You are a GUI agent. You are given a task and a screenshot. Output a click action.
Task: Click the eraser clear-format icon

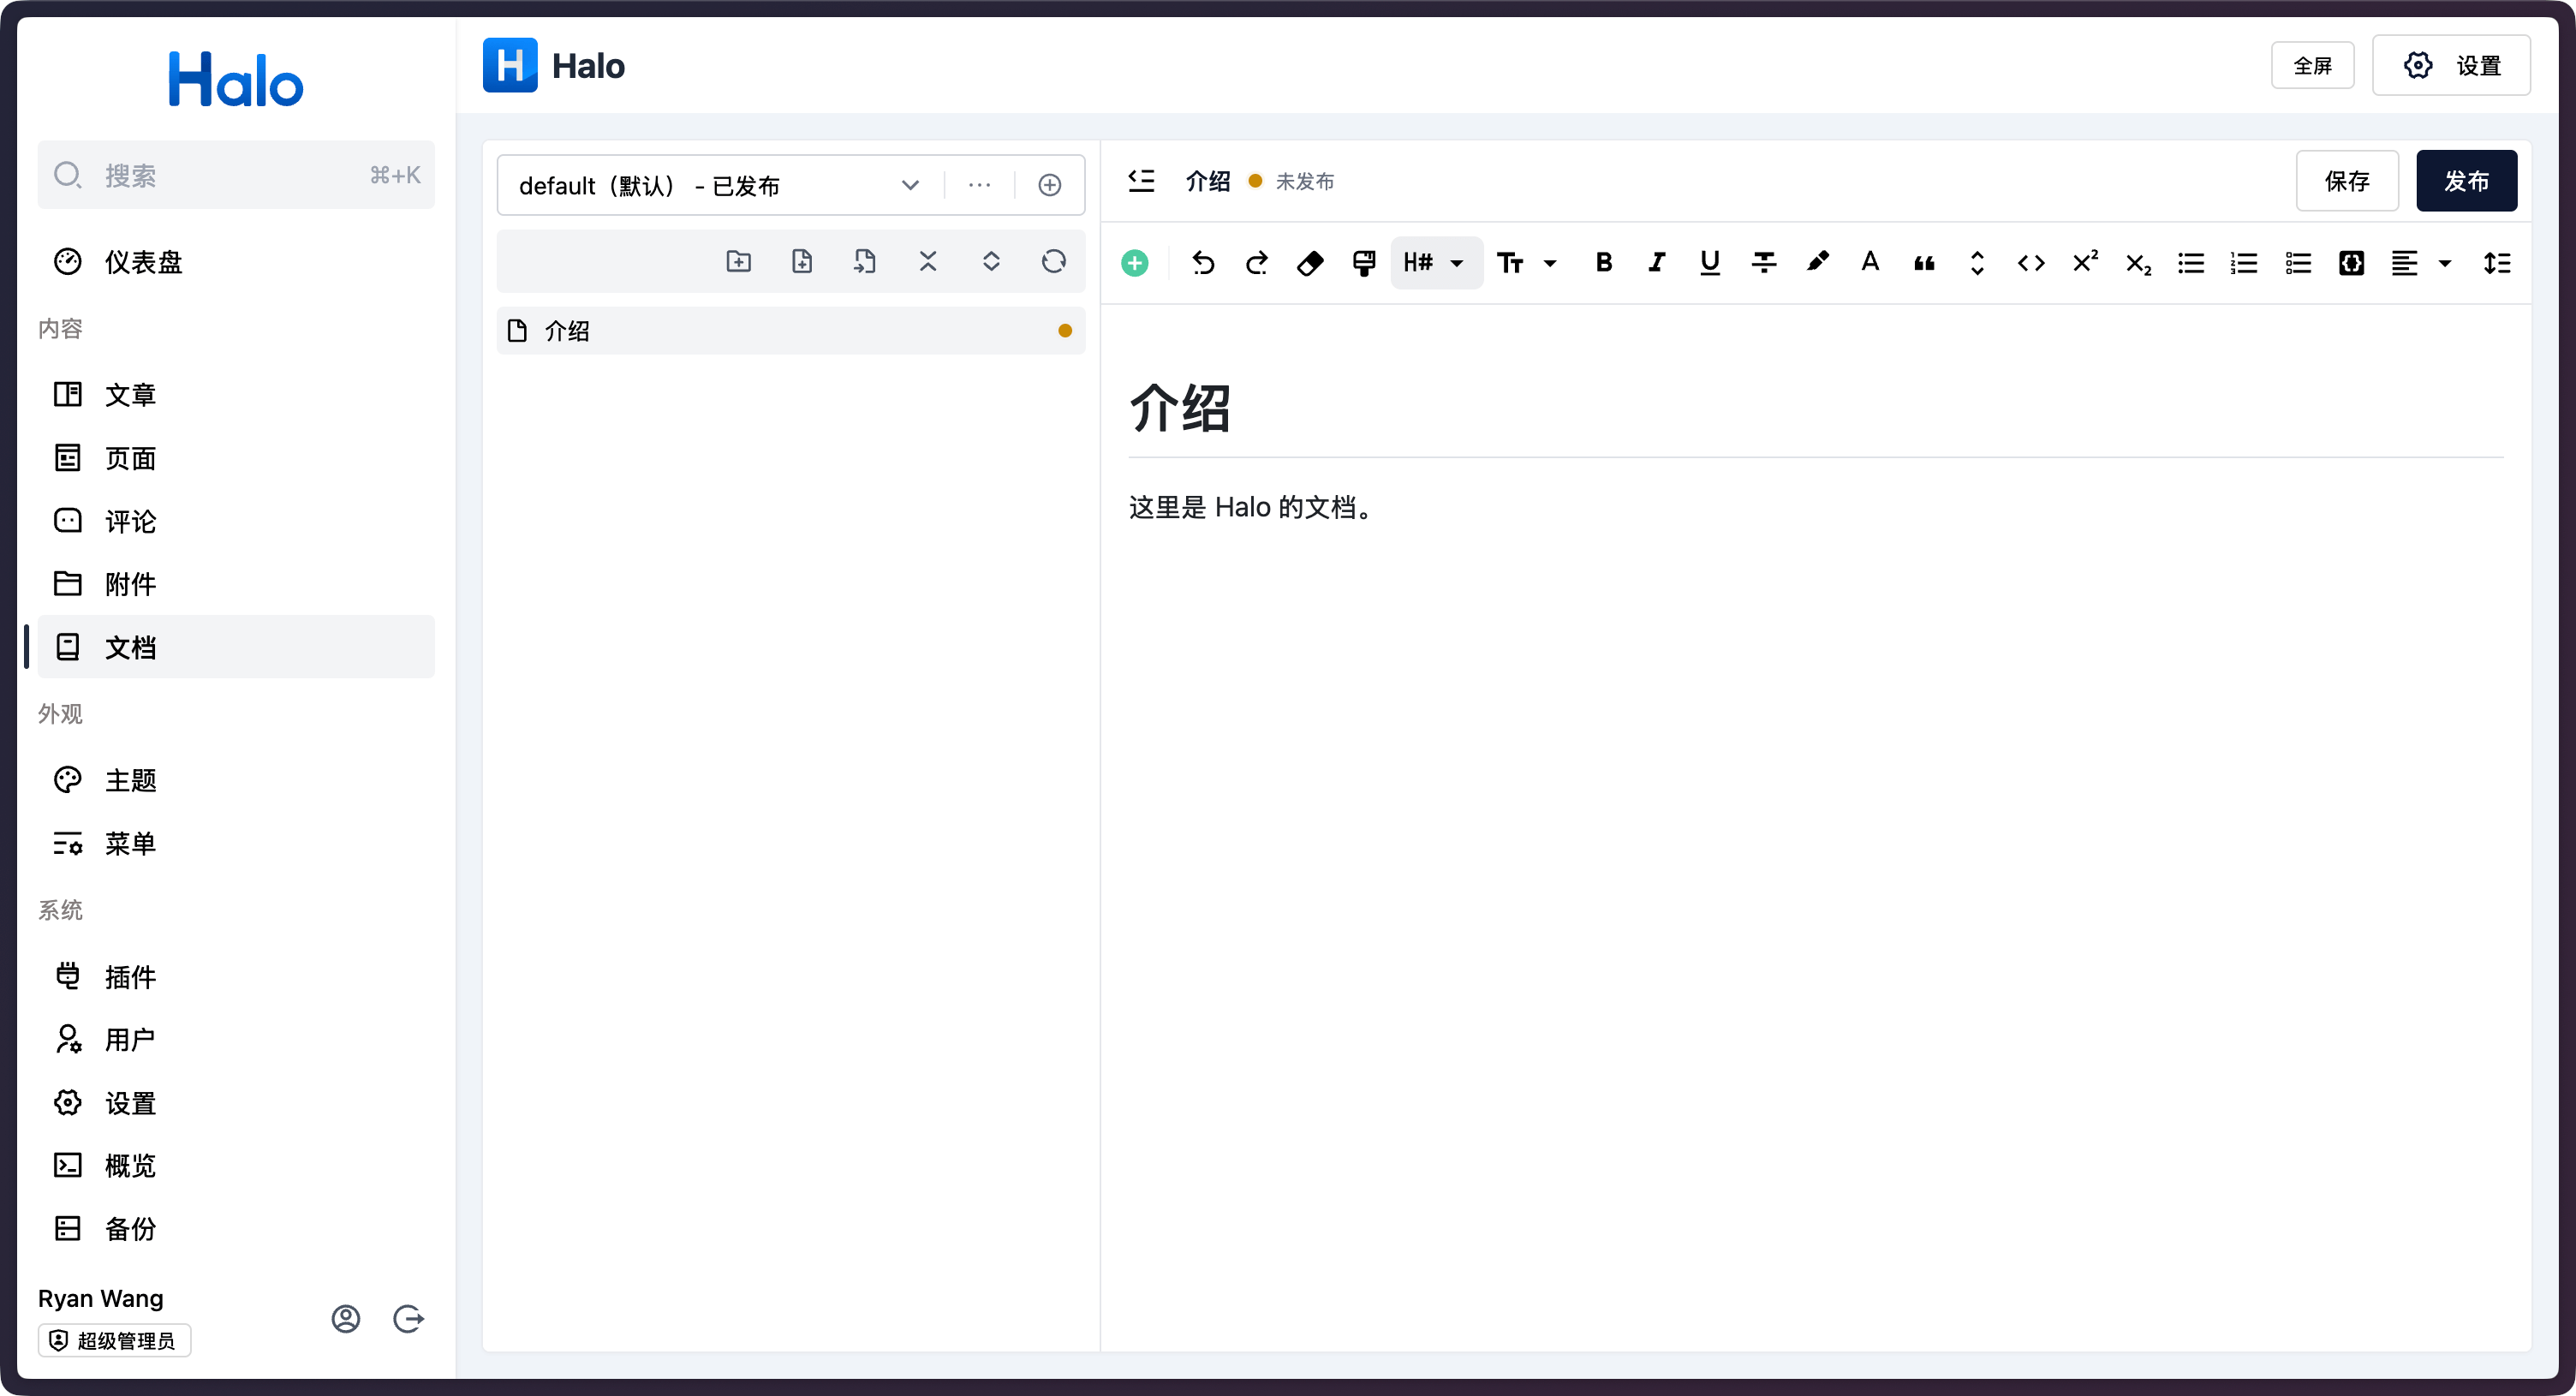(x=1310, y=263)
